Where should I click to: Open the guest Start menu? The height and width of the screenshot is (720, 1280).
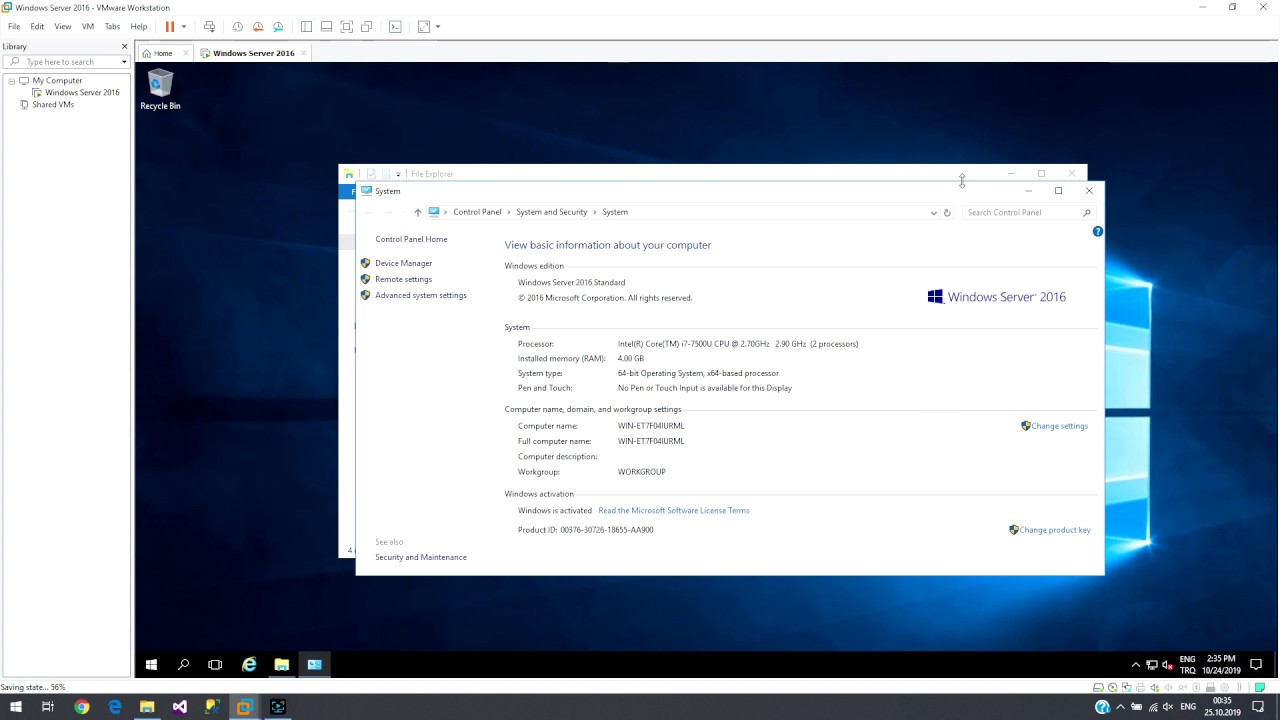[151, 664]
